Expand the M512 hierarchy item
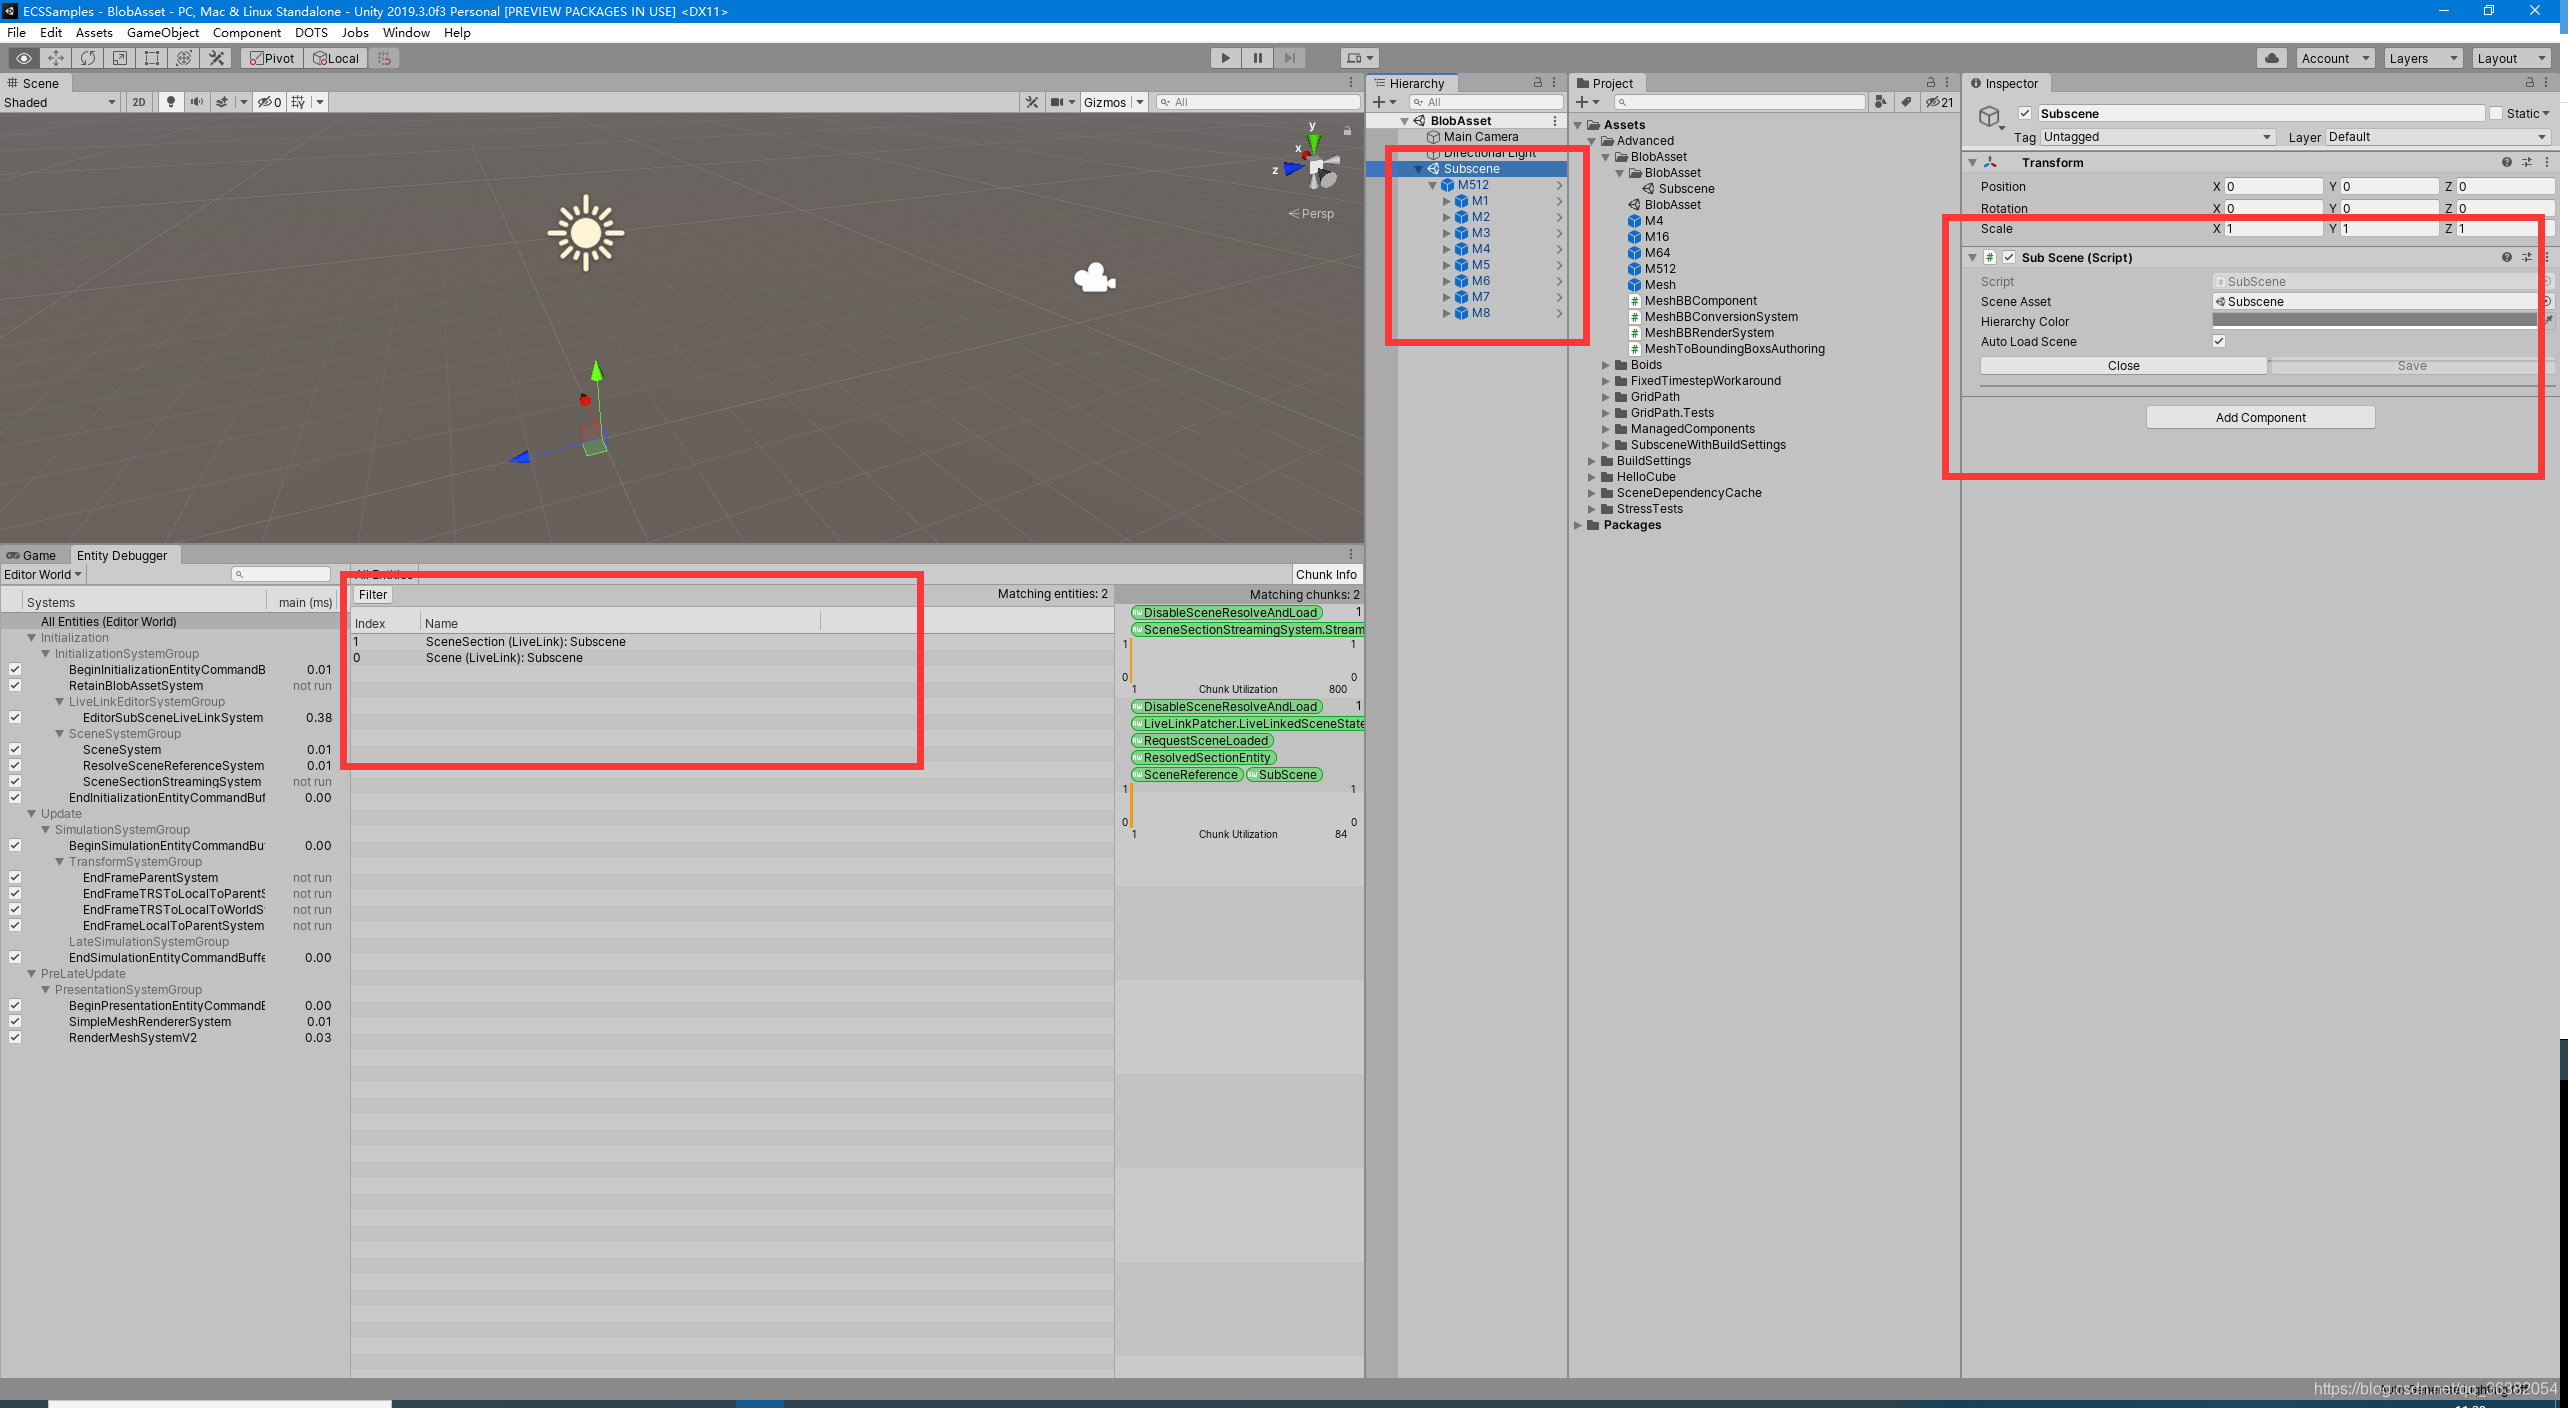Viewport: 2568px width, 1408px height. pos(1433,185)
